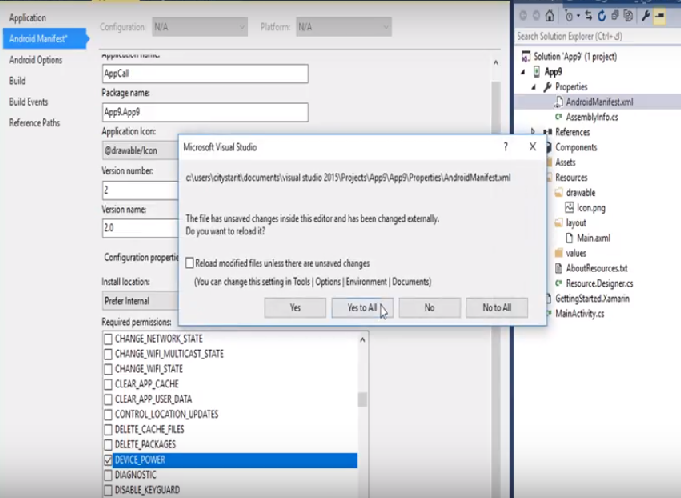This screenshot has height=498, width=681.
Task: Click the No button in the dialog
Action: (430, 307)
